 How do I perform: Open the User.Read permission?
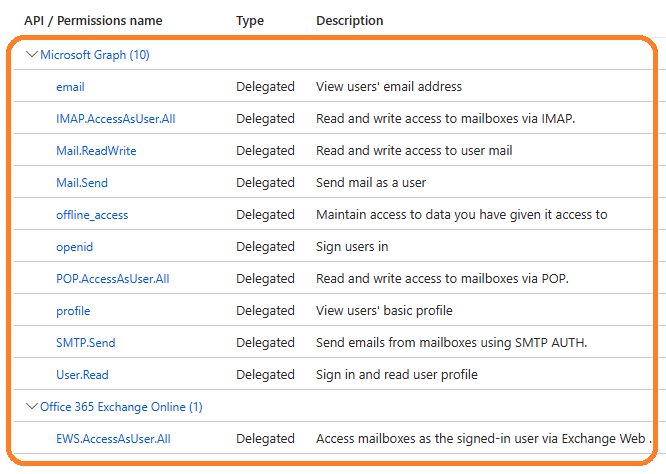82,375
